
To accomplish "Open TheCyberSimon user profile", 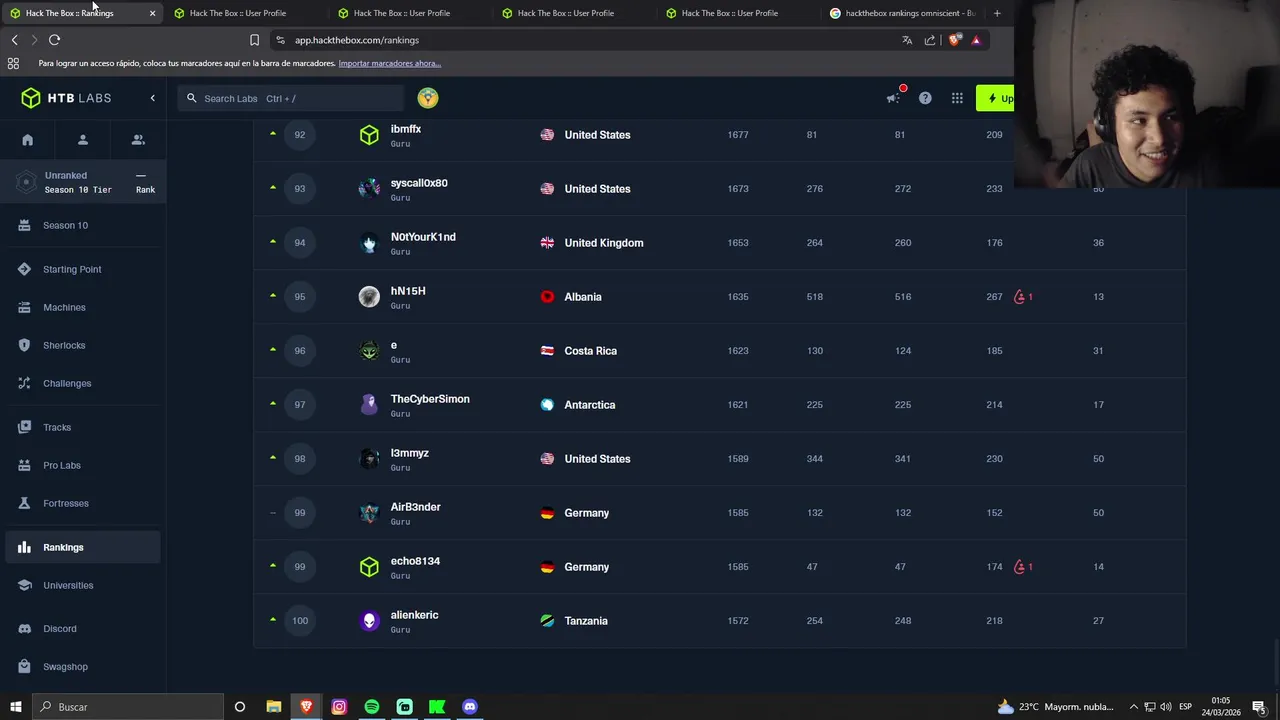I will tap(430, 399).
